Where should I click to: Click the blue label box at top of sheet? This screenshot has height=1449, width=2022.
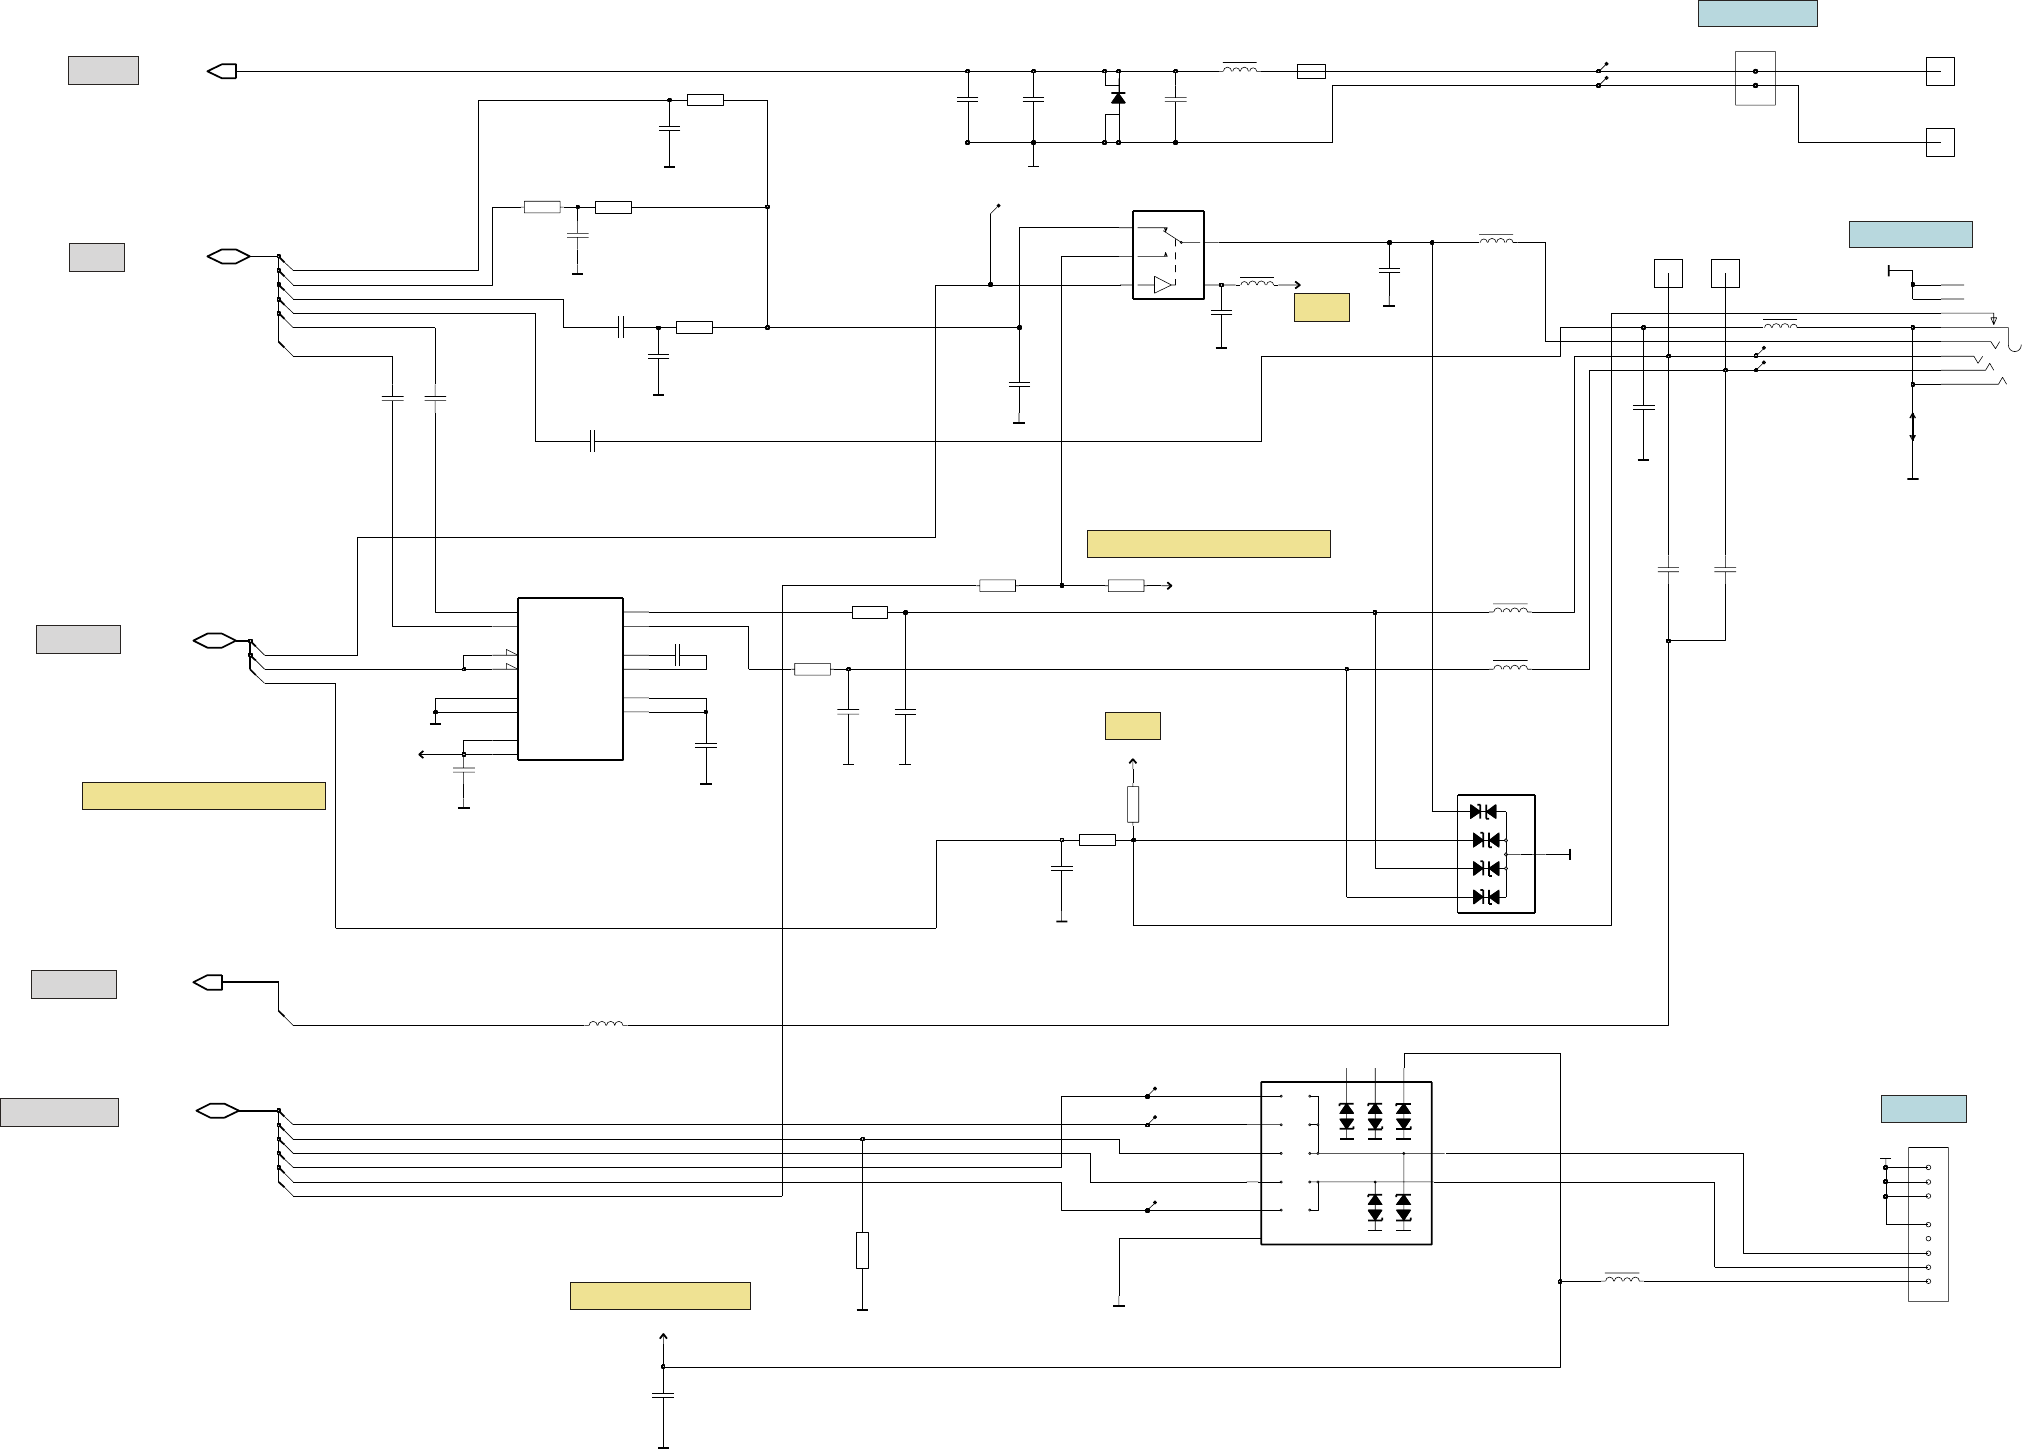pos(1757,13)
